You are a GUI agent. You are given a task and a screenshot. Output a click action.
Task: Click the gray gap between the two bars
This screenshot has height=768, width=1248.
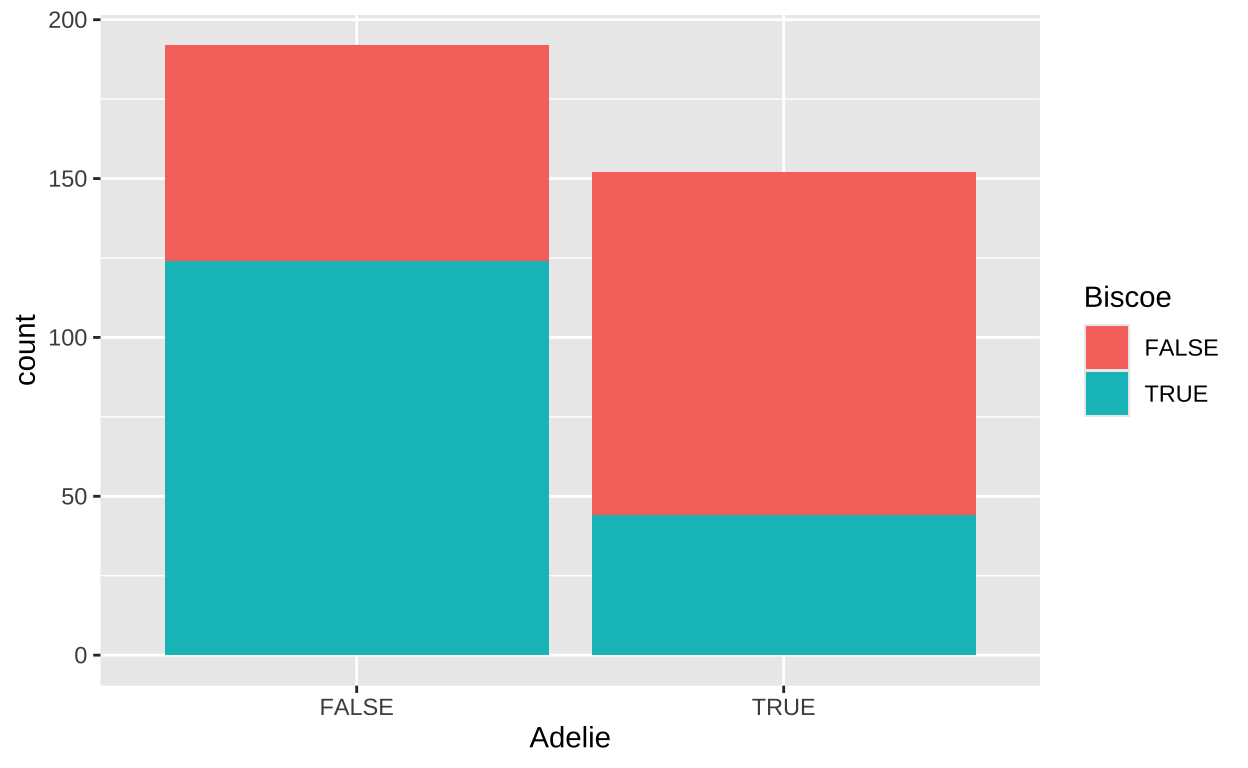click(x=570, y=400)
